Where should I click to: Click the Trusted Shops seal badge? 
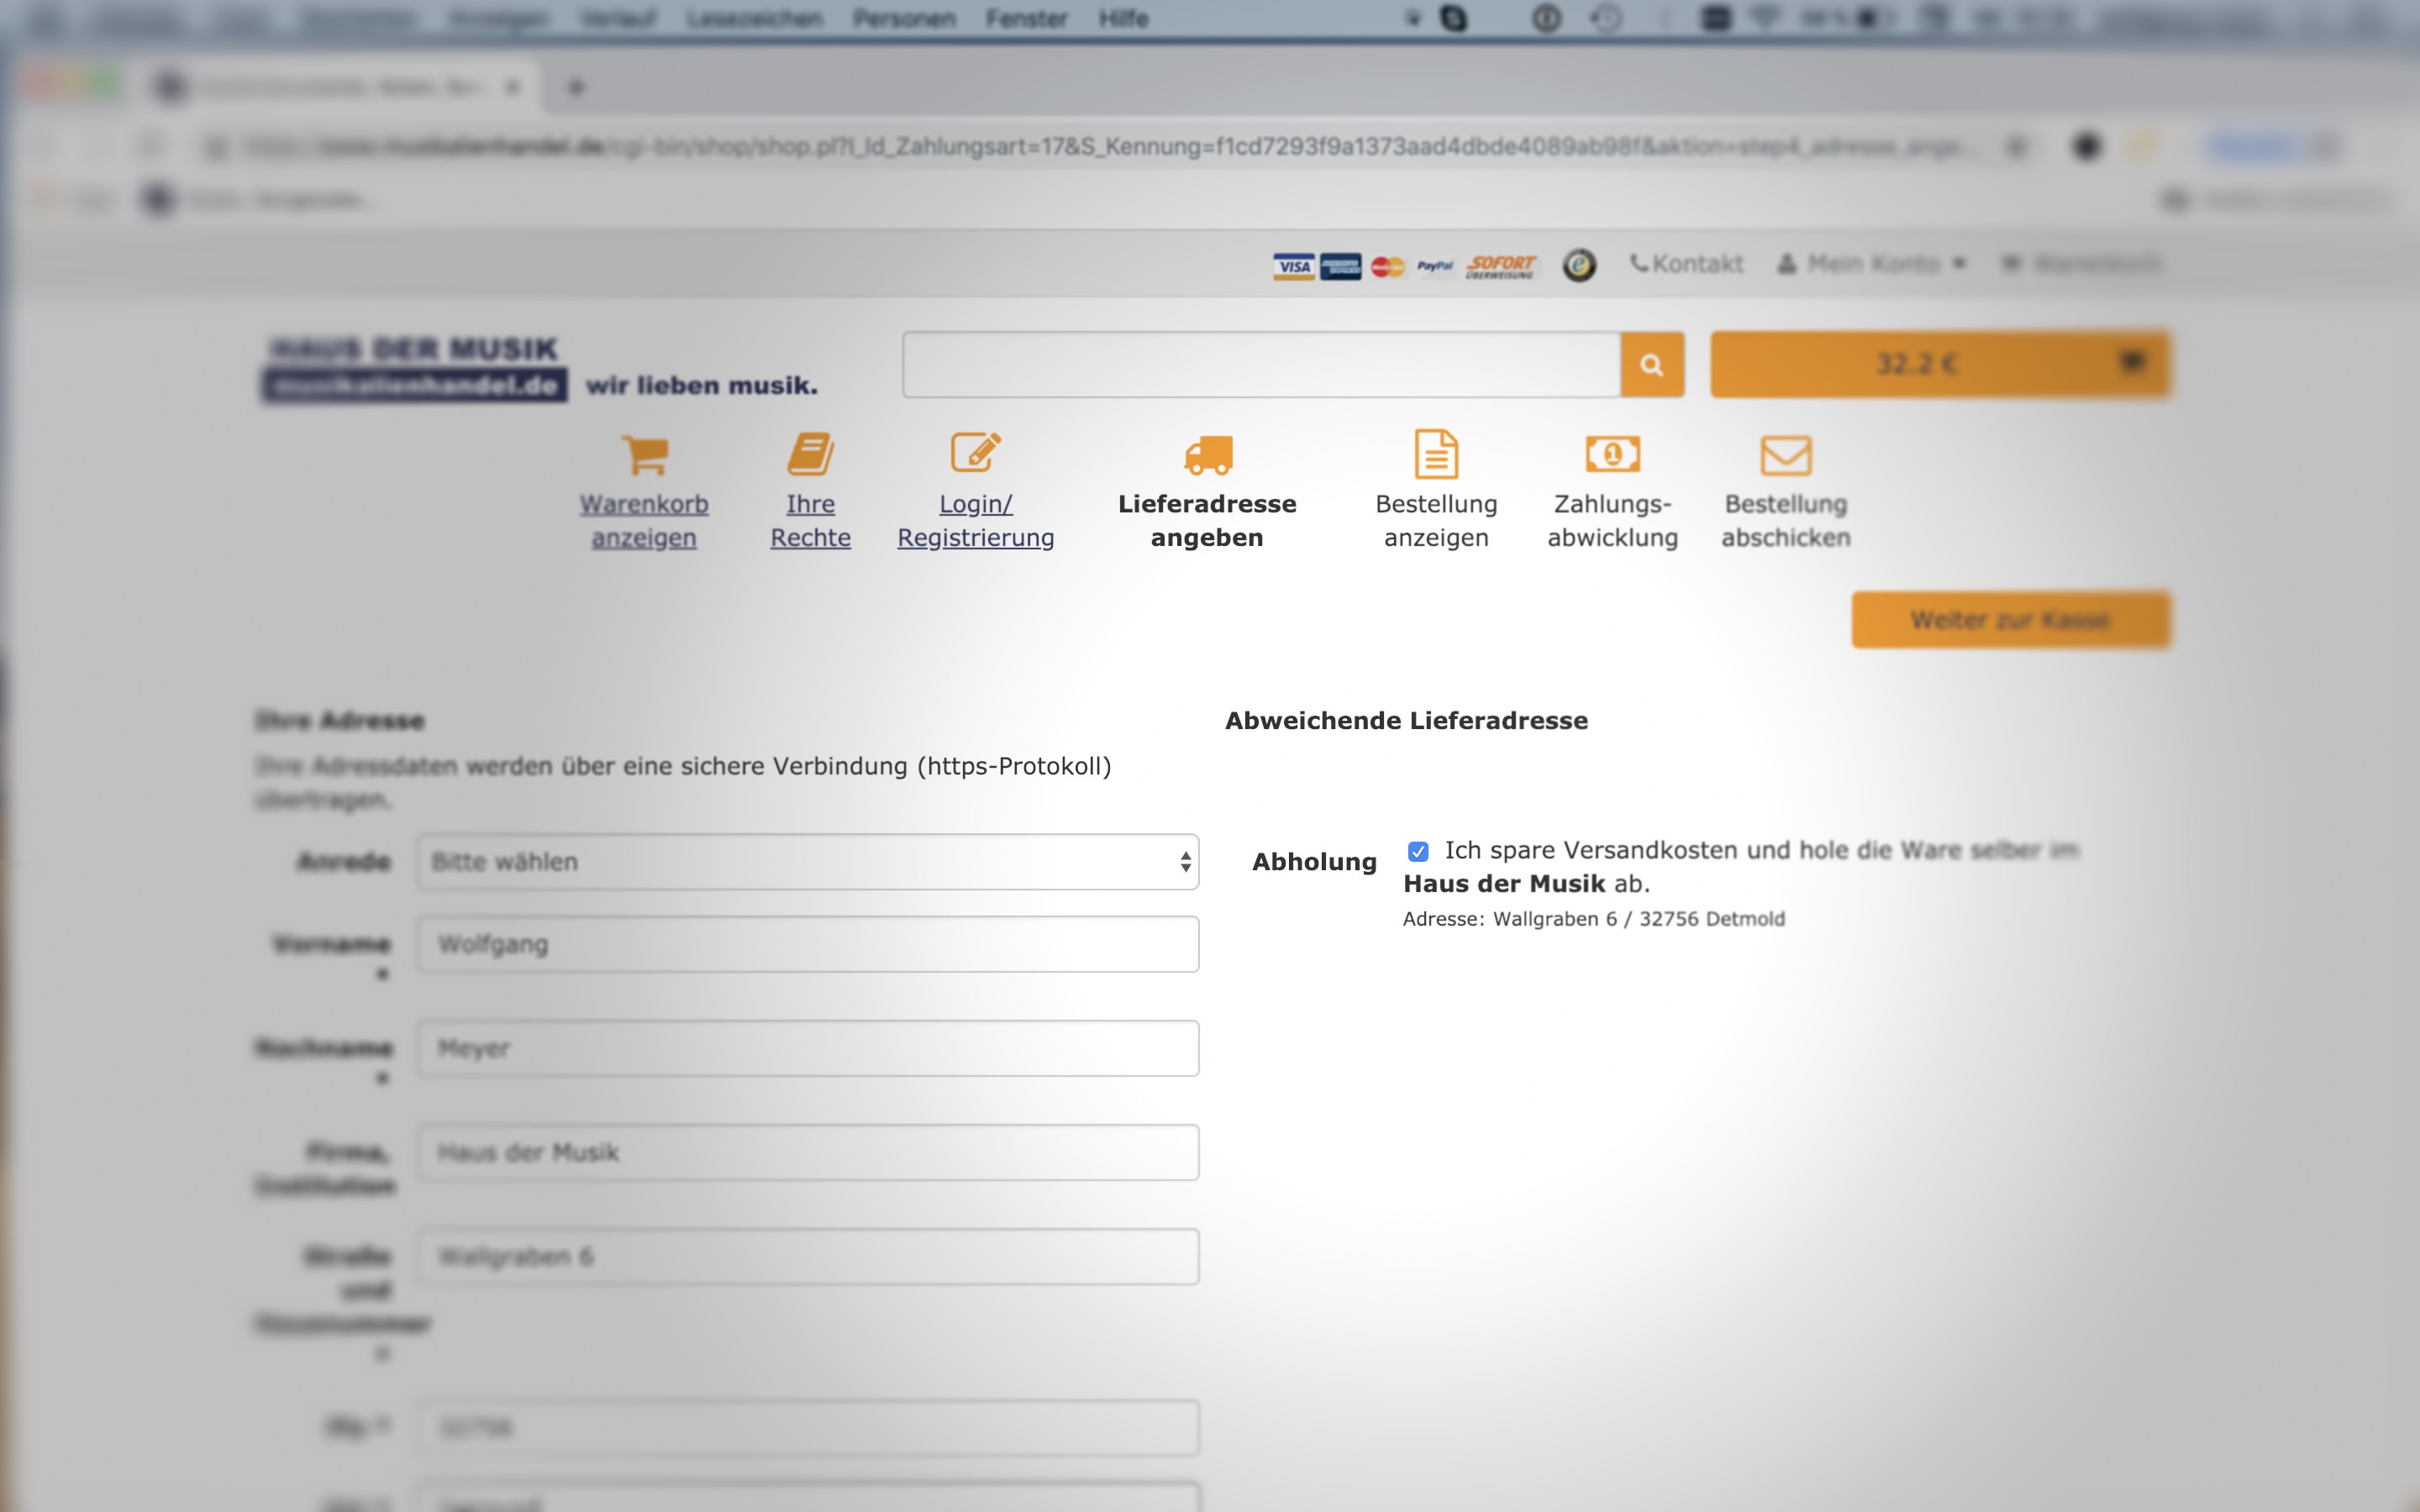tap(1579, 265)
